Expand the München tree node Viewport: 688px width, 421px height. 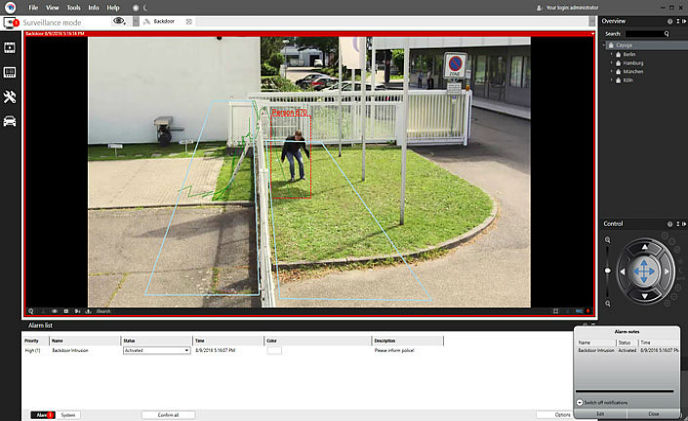click(611, 71)
